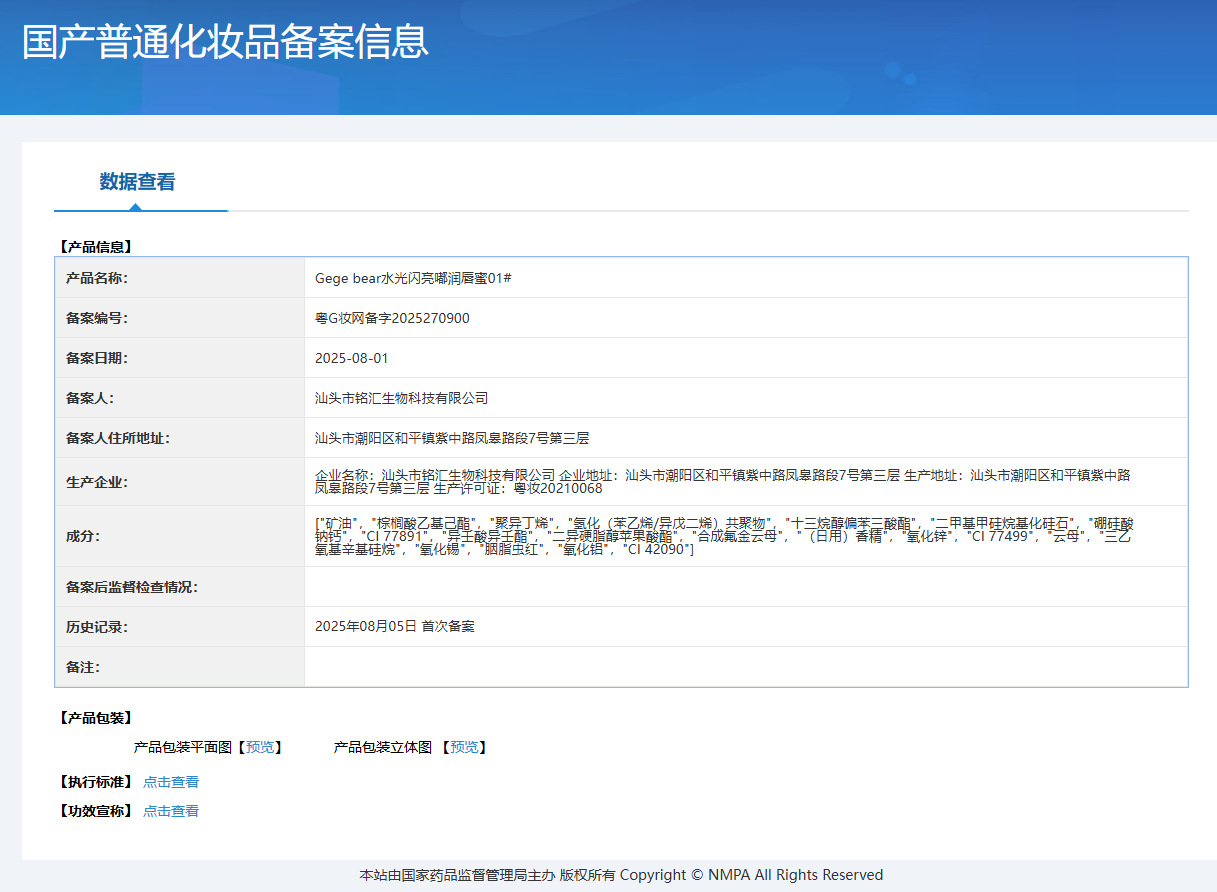Screen dimensions: 1217x892
Task: Click the 历史记录 首次备案 entry
Action: point(395,626)
